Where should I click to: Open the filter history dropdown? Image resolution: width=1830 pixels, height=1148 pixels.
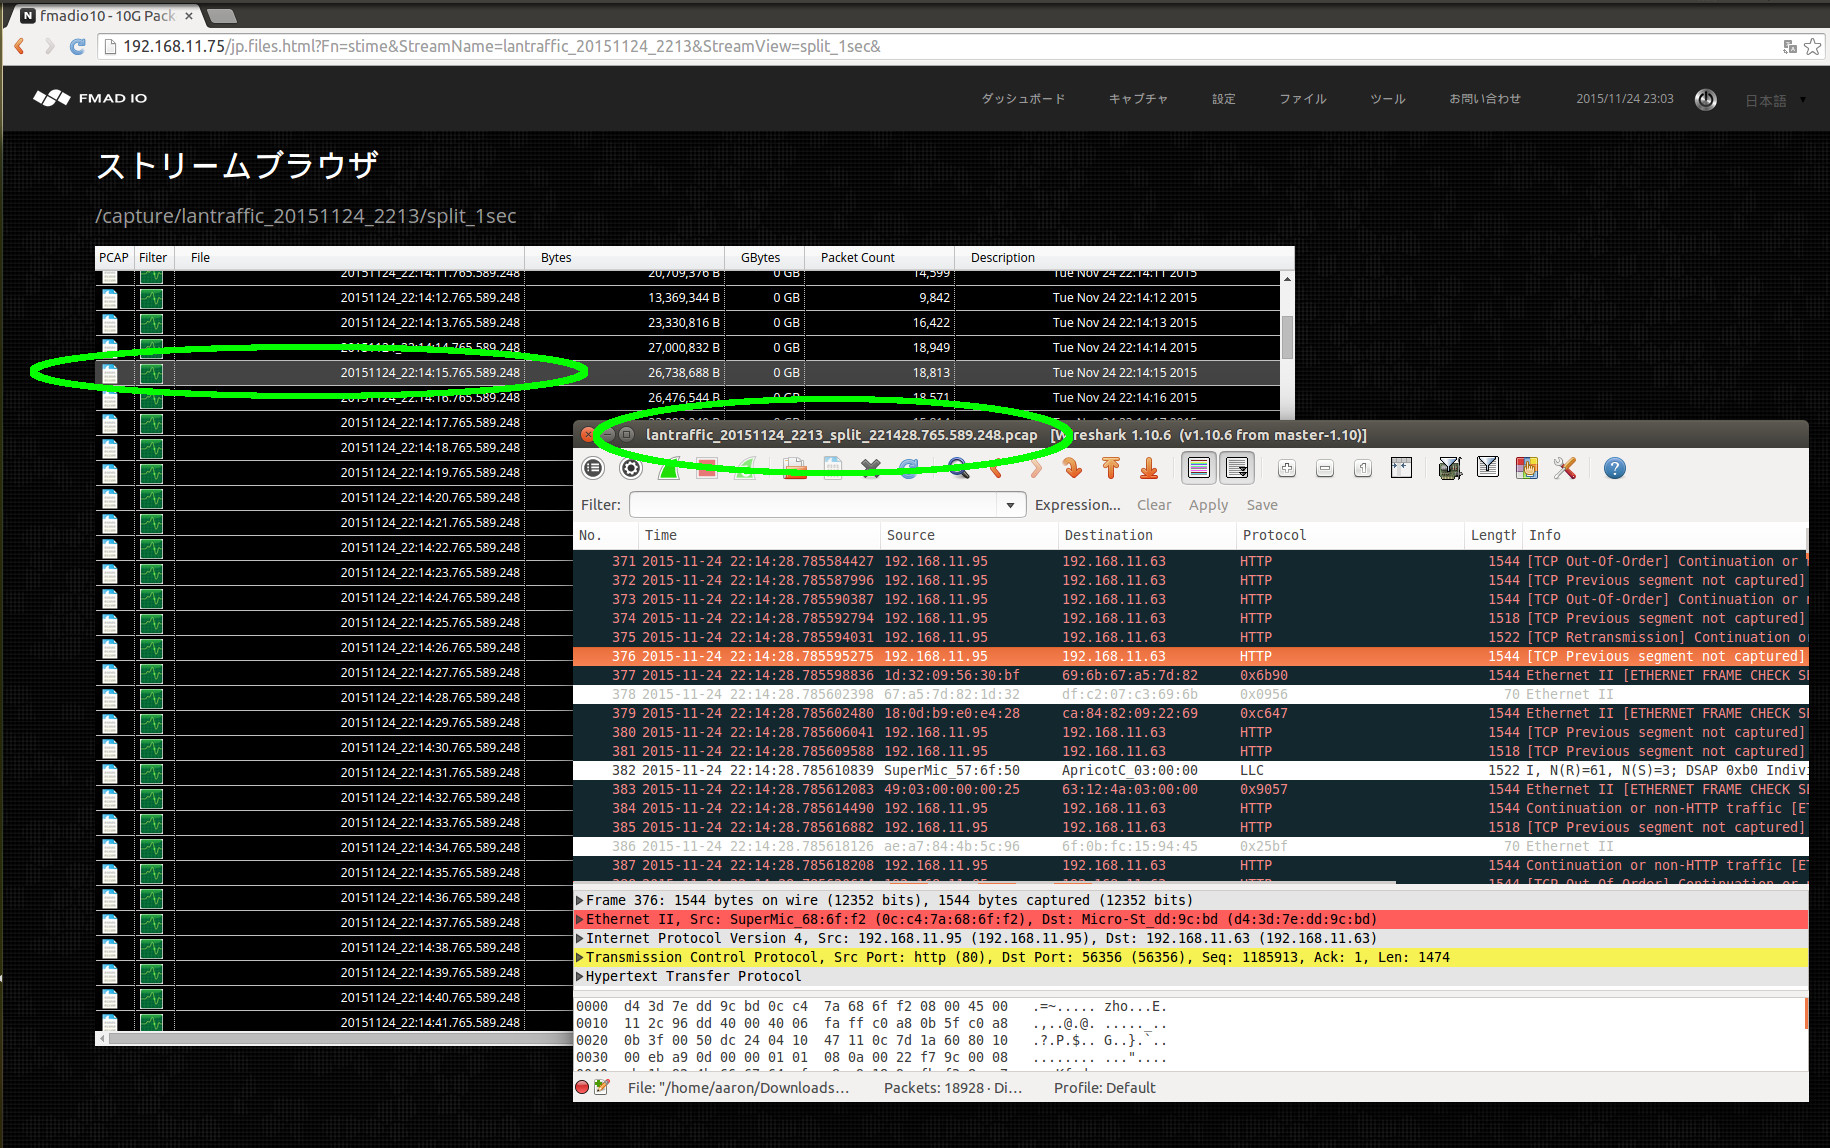click(x=1010, y=505)
